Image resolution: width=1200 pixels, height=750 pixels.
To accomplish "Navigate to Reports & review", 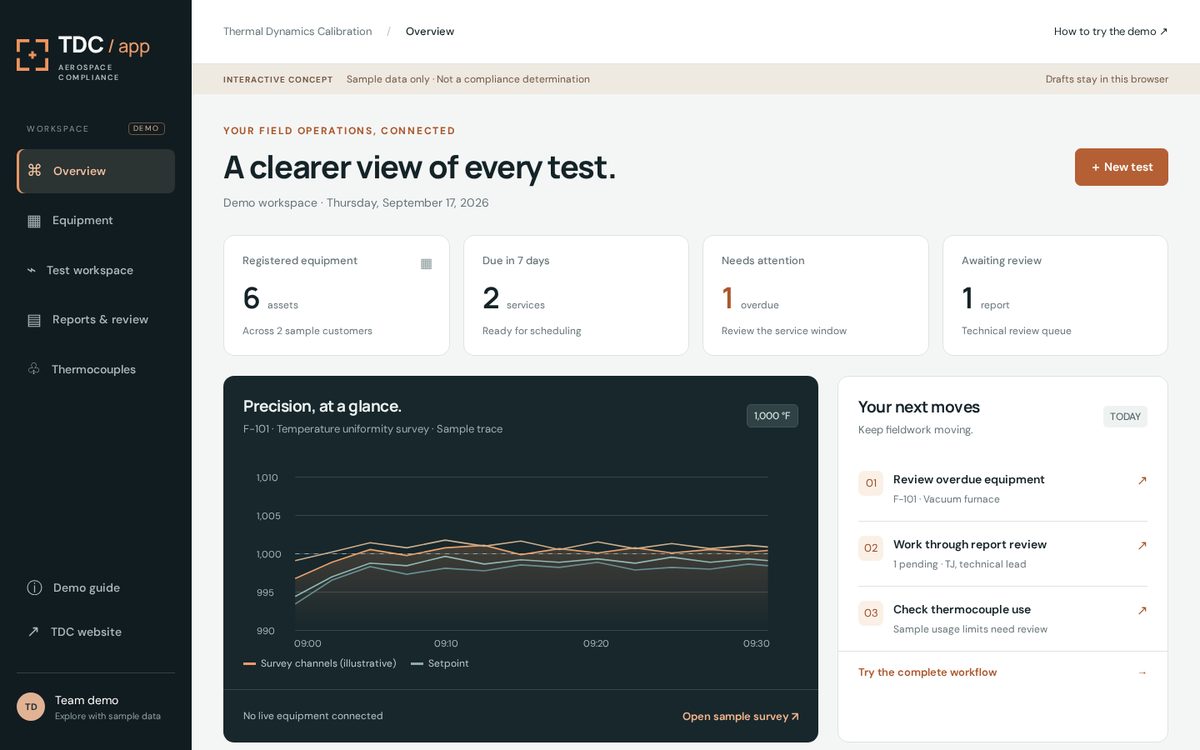I will click(96, 320).
